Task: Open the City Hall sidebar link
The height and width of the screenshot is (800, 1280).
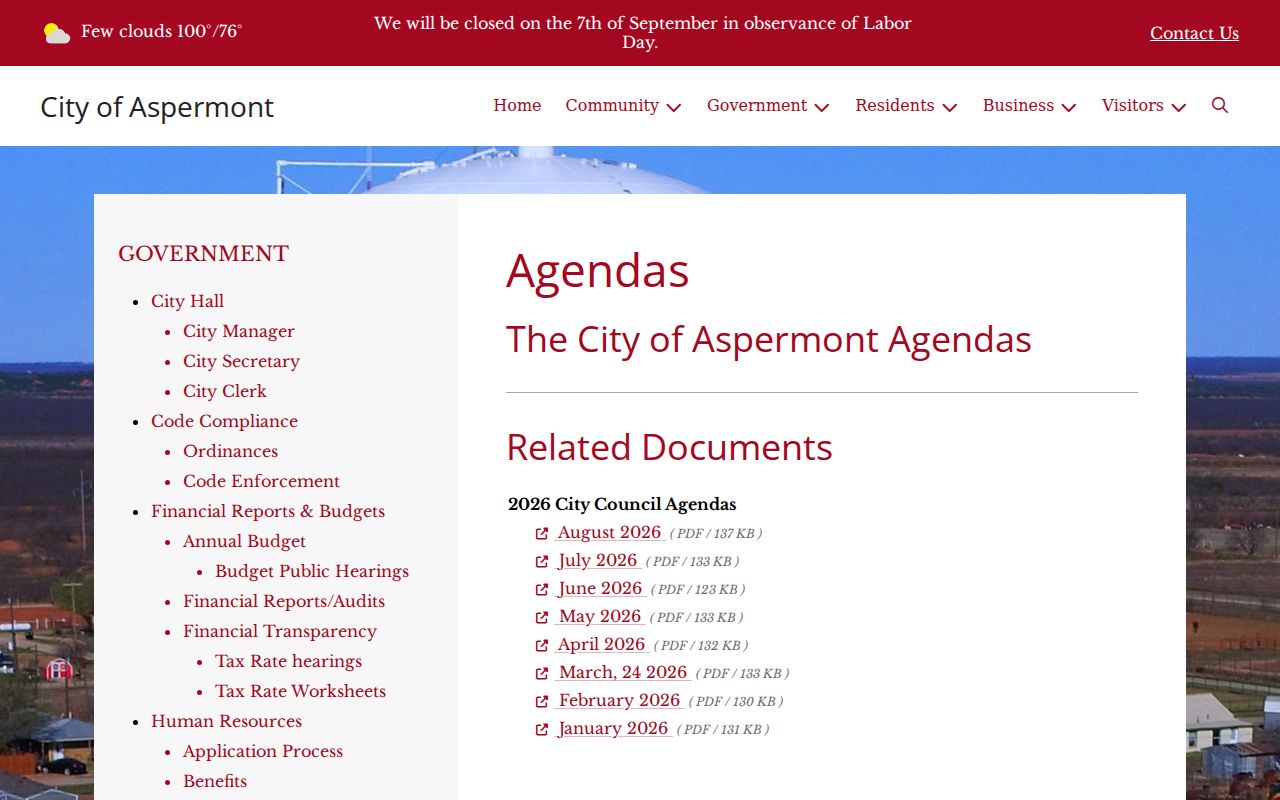Action: (x=187, y=301)
